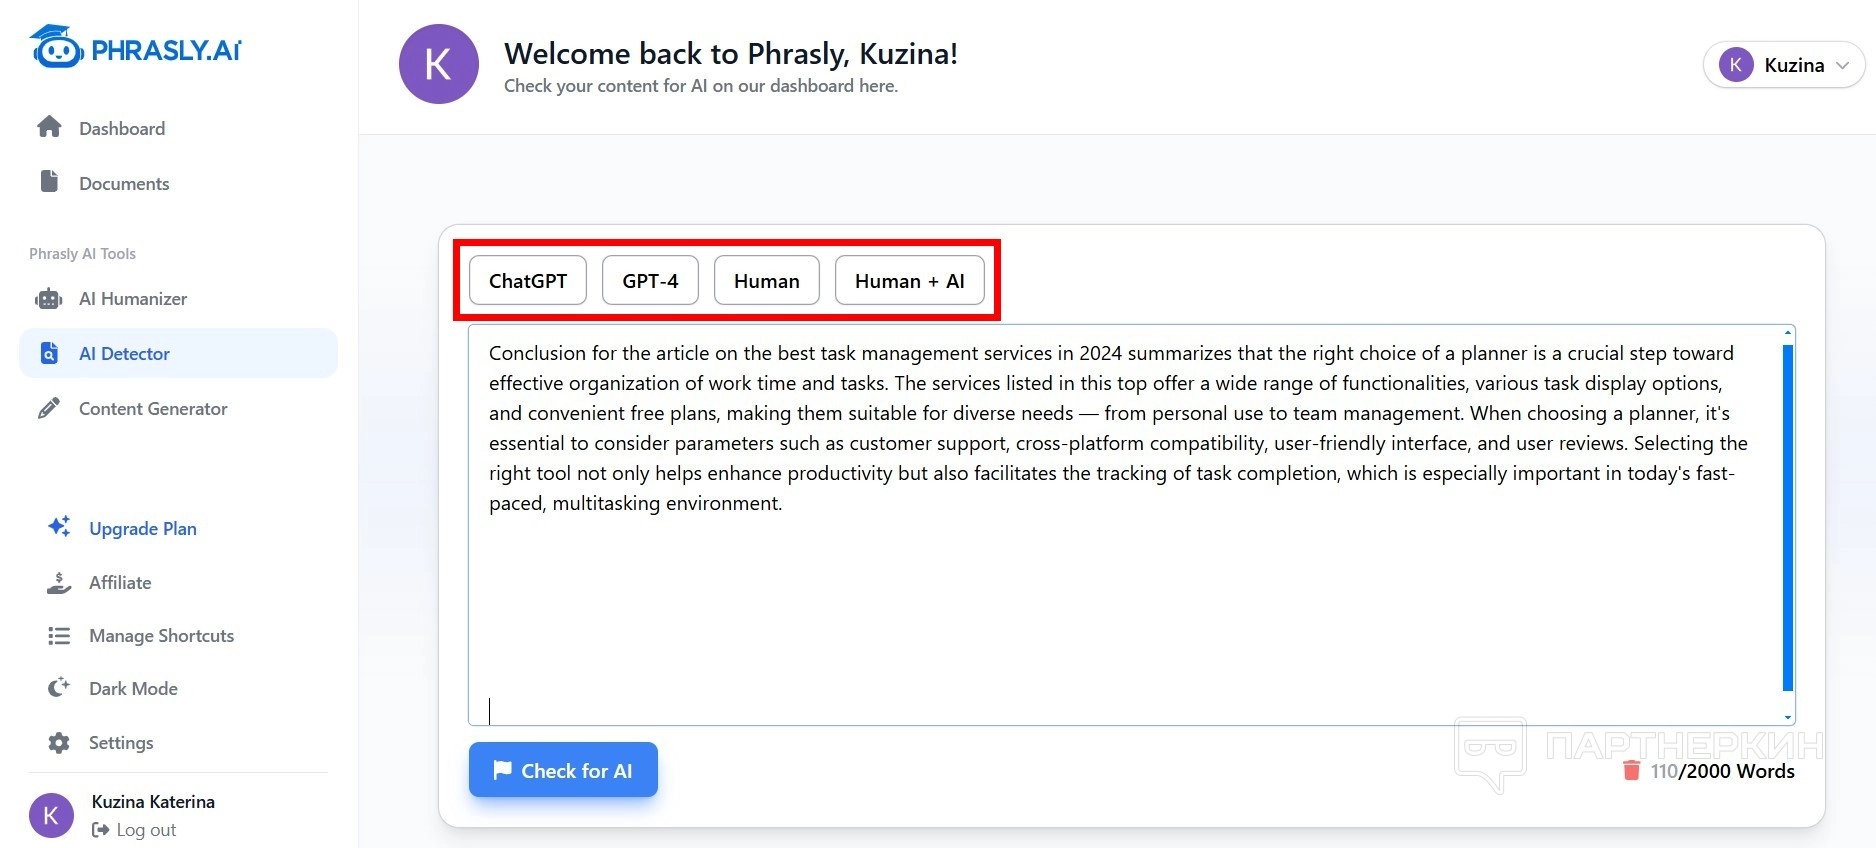Open Dashboard via the house icon
This screenshot has height=848, width=1876.
tap(49, 127)
